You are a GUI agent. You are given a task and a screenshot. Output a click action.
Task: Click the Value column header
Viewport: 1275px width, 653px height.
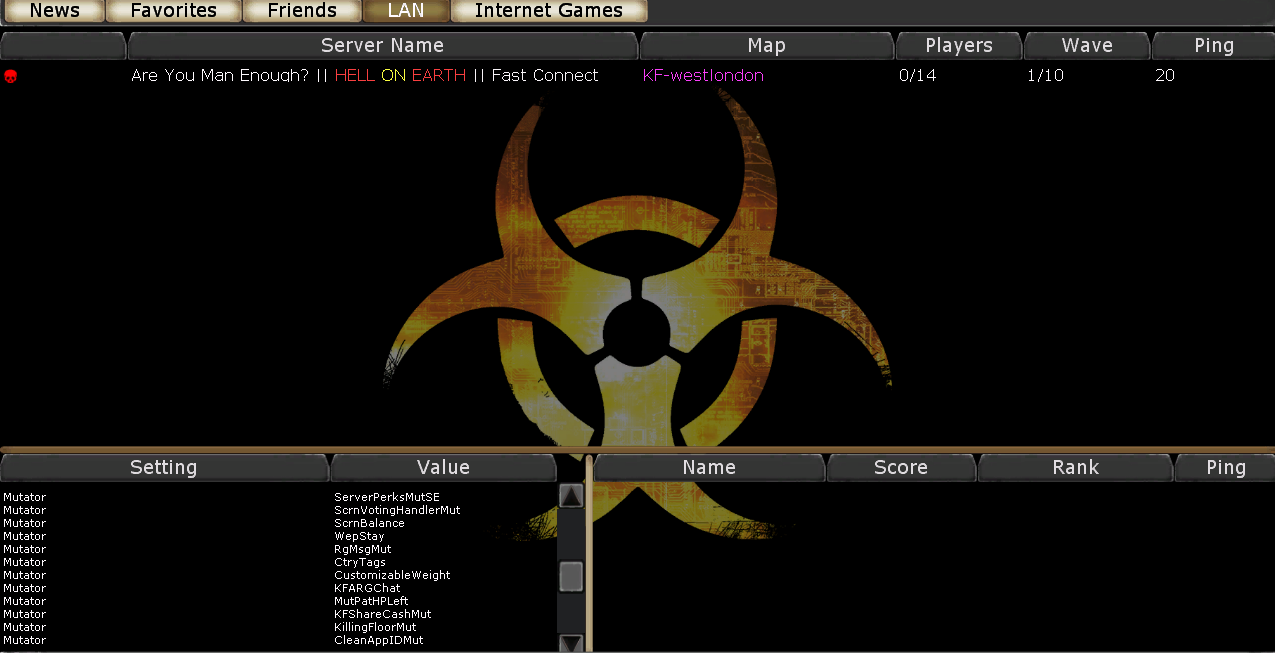point(443,468)
